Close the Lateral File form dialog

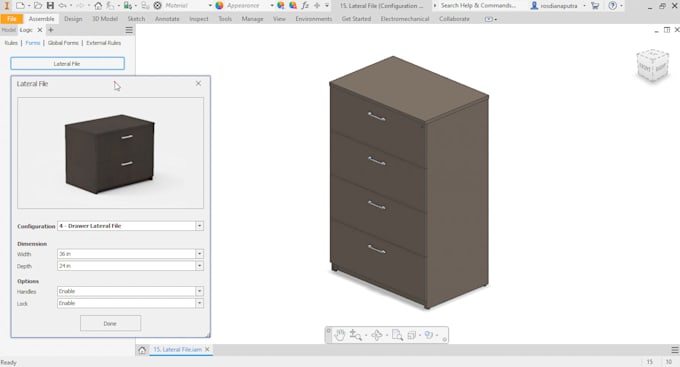click(198, 83)
